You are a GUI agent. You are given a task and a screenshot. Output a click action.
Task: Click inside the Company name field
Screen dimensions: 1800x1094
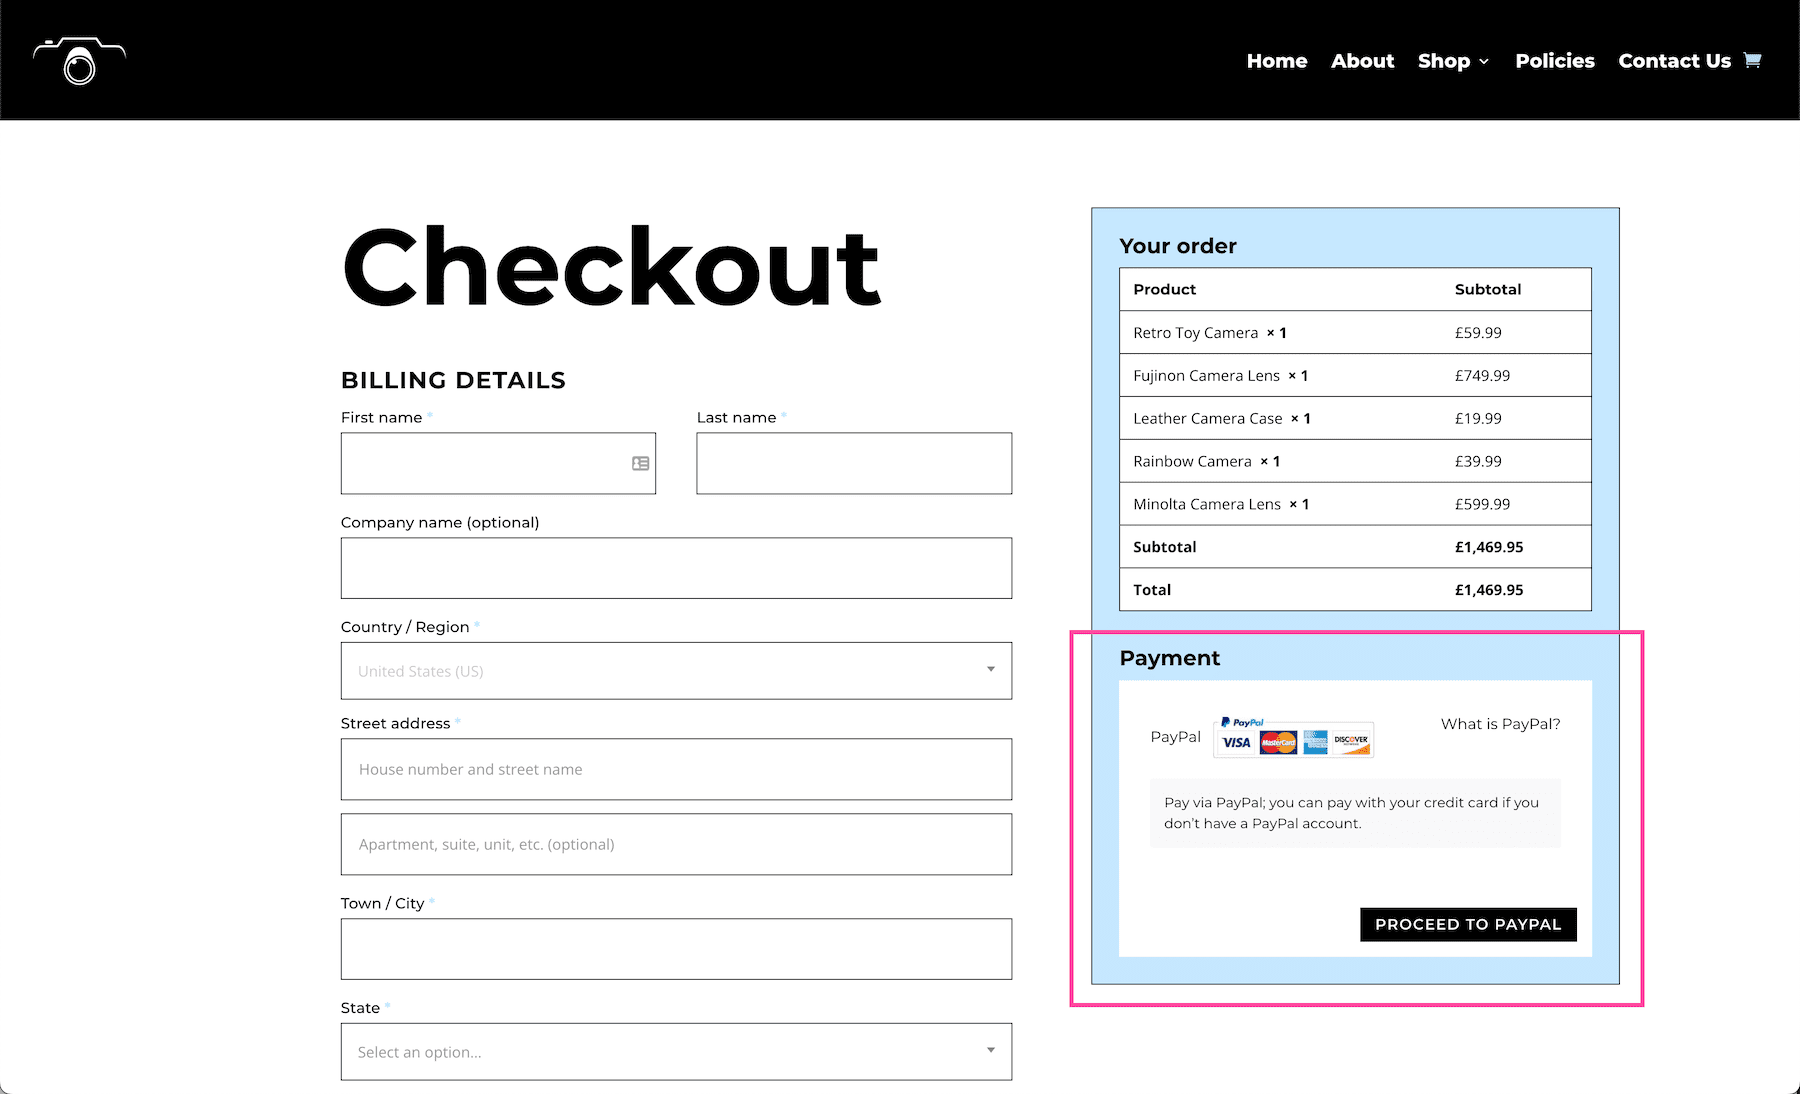point(676,567)
